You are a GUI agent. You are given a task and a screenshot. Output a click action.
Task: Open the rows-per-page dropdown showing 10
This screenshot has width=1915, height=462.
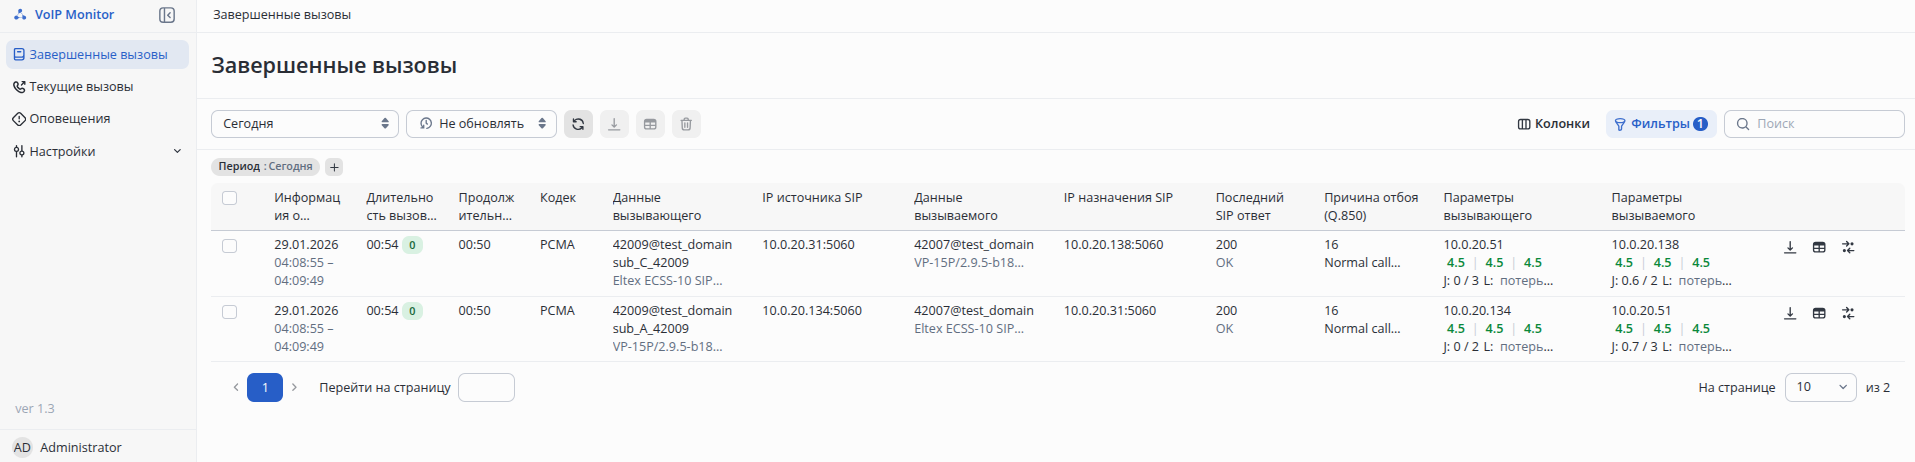tap(1821, 388)
